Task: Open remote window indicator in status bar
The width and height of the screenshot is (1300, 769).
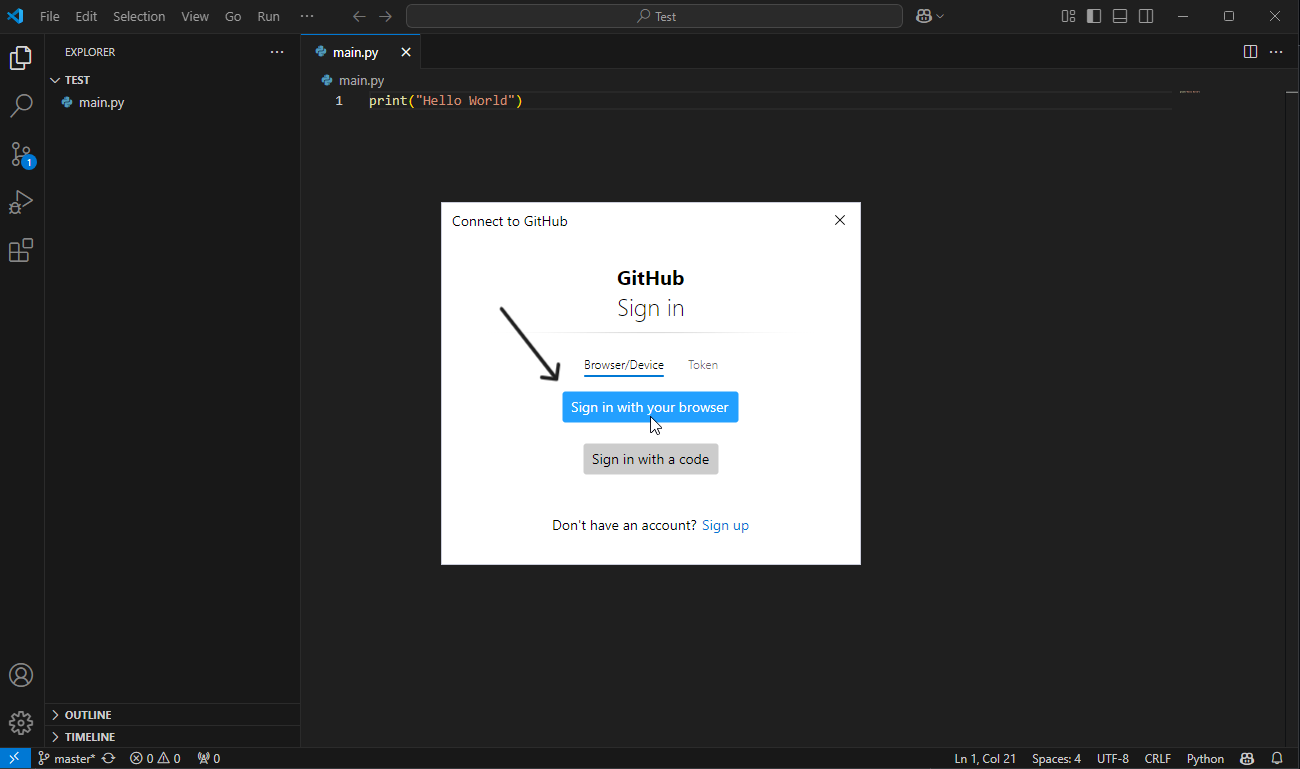Action: point(15,758)
